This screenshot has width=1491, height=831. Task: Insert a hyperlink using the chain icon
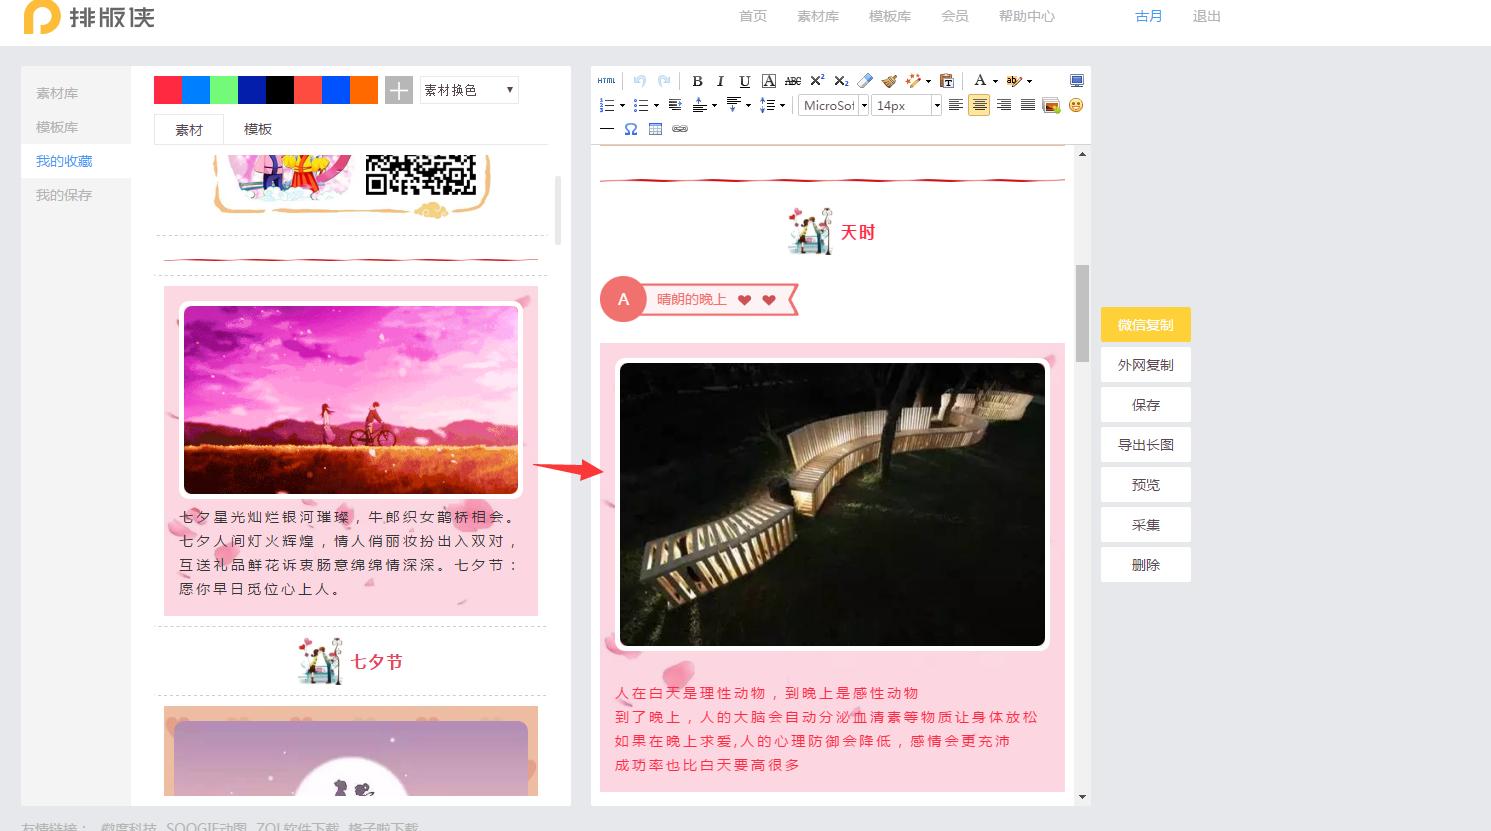681,129
